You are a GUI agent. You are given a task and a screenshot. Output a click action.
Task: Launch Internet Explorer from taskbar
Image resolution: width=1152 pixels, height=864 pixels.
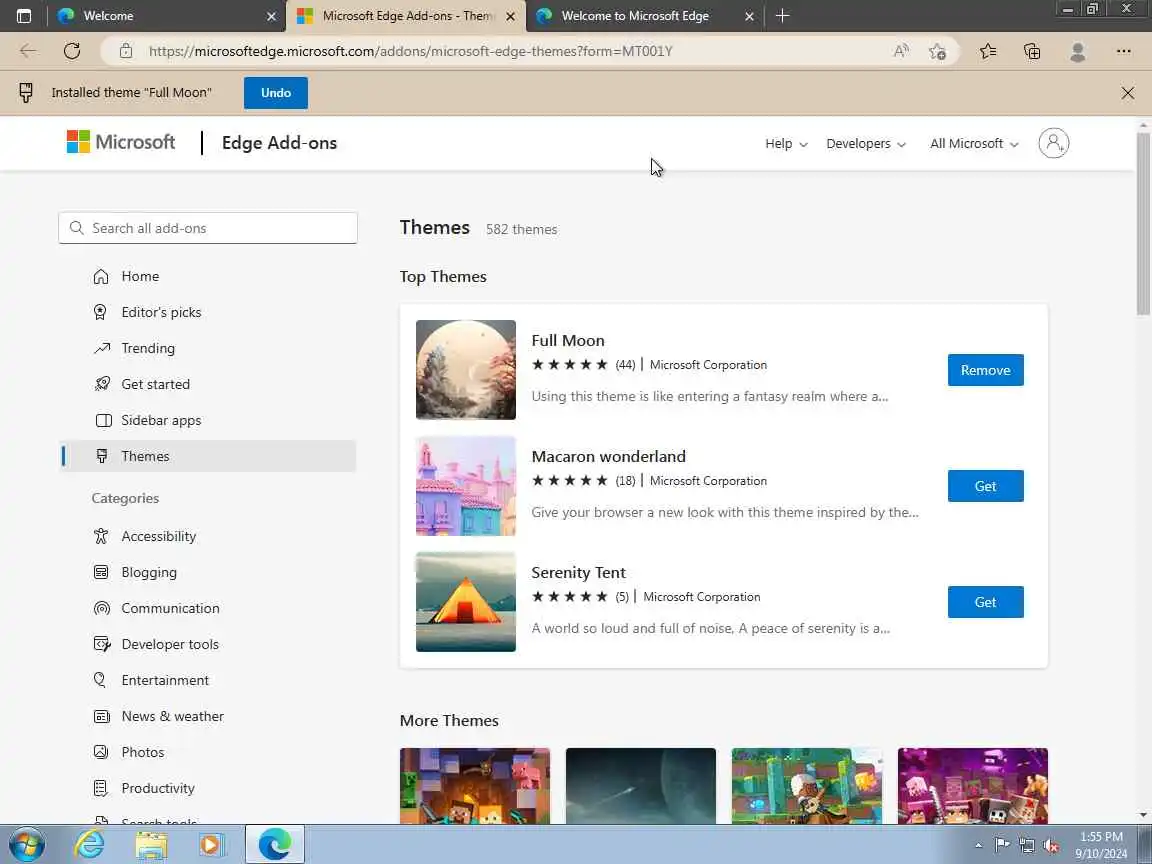(89, 845)
